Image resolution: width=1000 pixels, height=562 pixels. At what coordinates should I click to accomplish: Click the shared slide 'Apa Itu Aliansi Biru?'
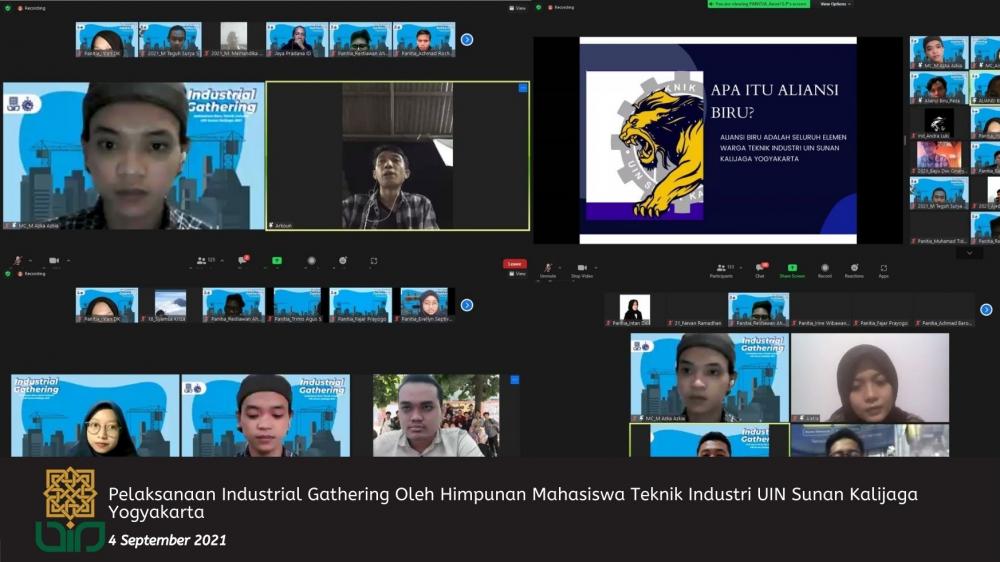coord(718,140)
